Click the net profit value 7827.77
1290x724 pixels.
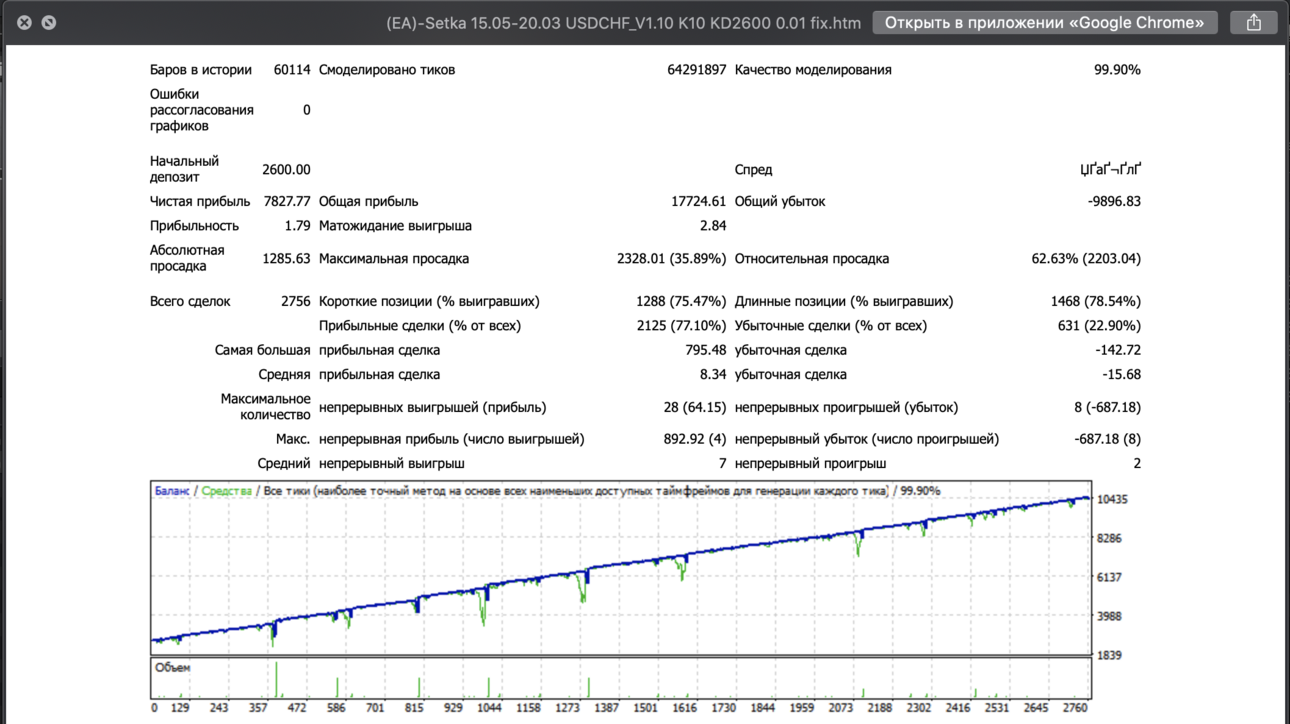click(287, 202)
